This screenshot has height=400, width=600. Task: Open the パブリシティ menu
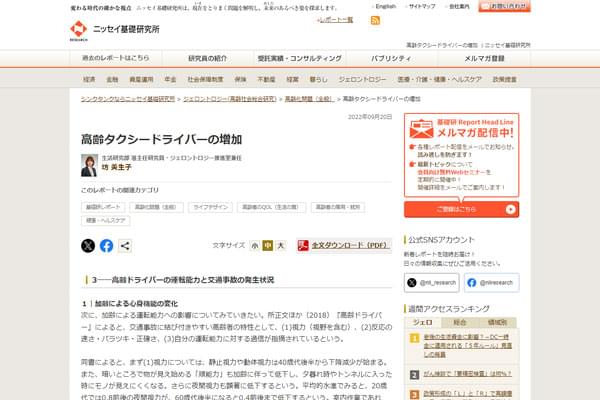(x=391, y=59)
